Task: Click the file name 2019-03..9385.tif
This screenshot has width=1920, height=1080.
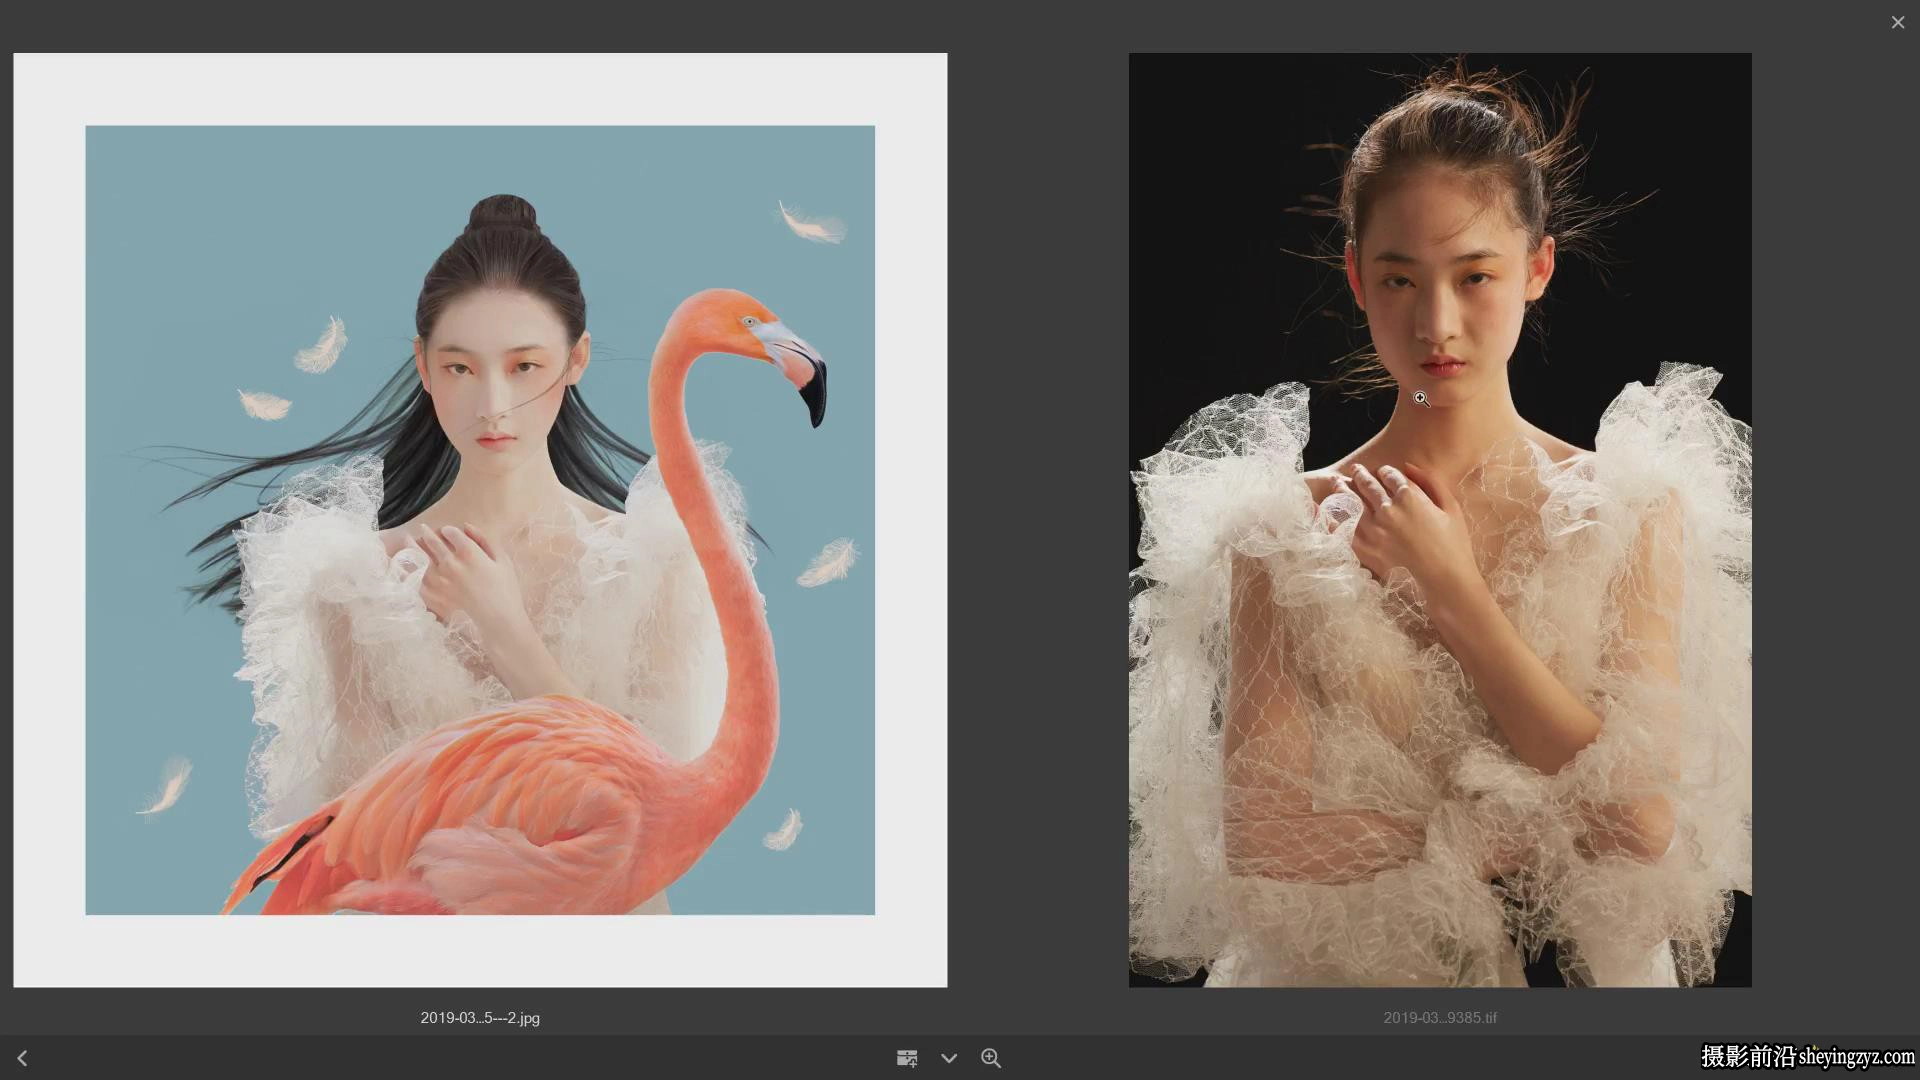Action: coord(1440,1018)
